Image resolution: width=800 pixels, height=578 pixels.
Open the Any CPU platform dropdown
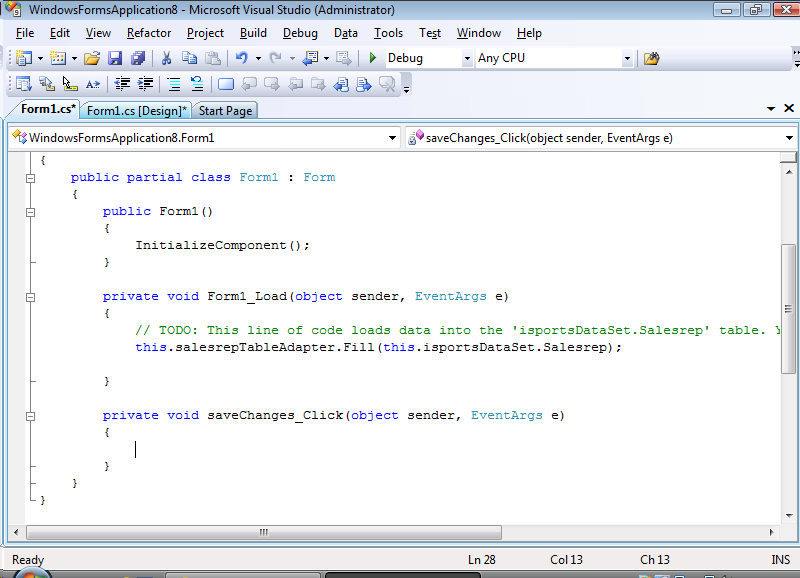[x=627, y=59]
